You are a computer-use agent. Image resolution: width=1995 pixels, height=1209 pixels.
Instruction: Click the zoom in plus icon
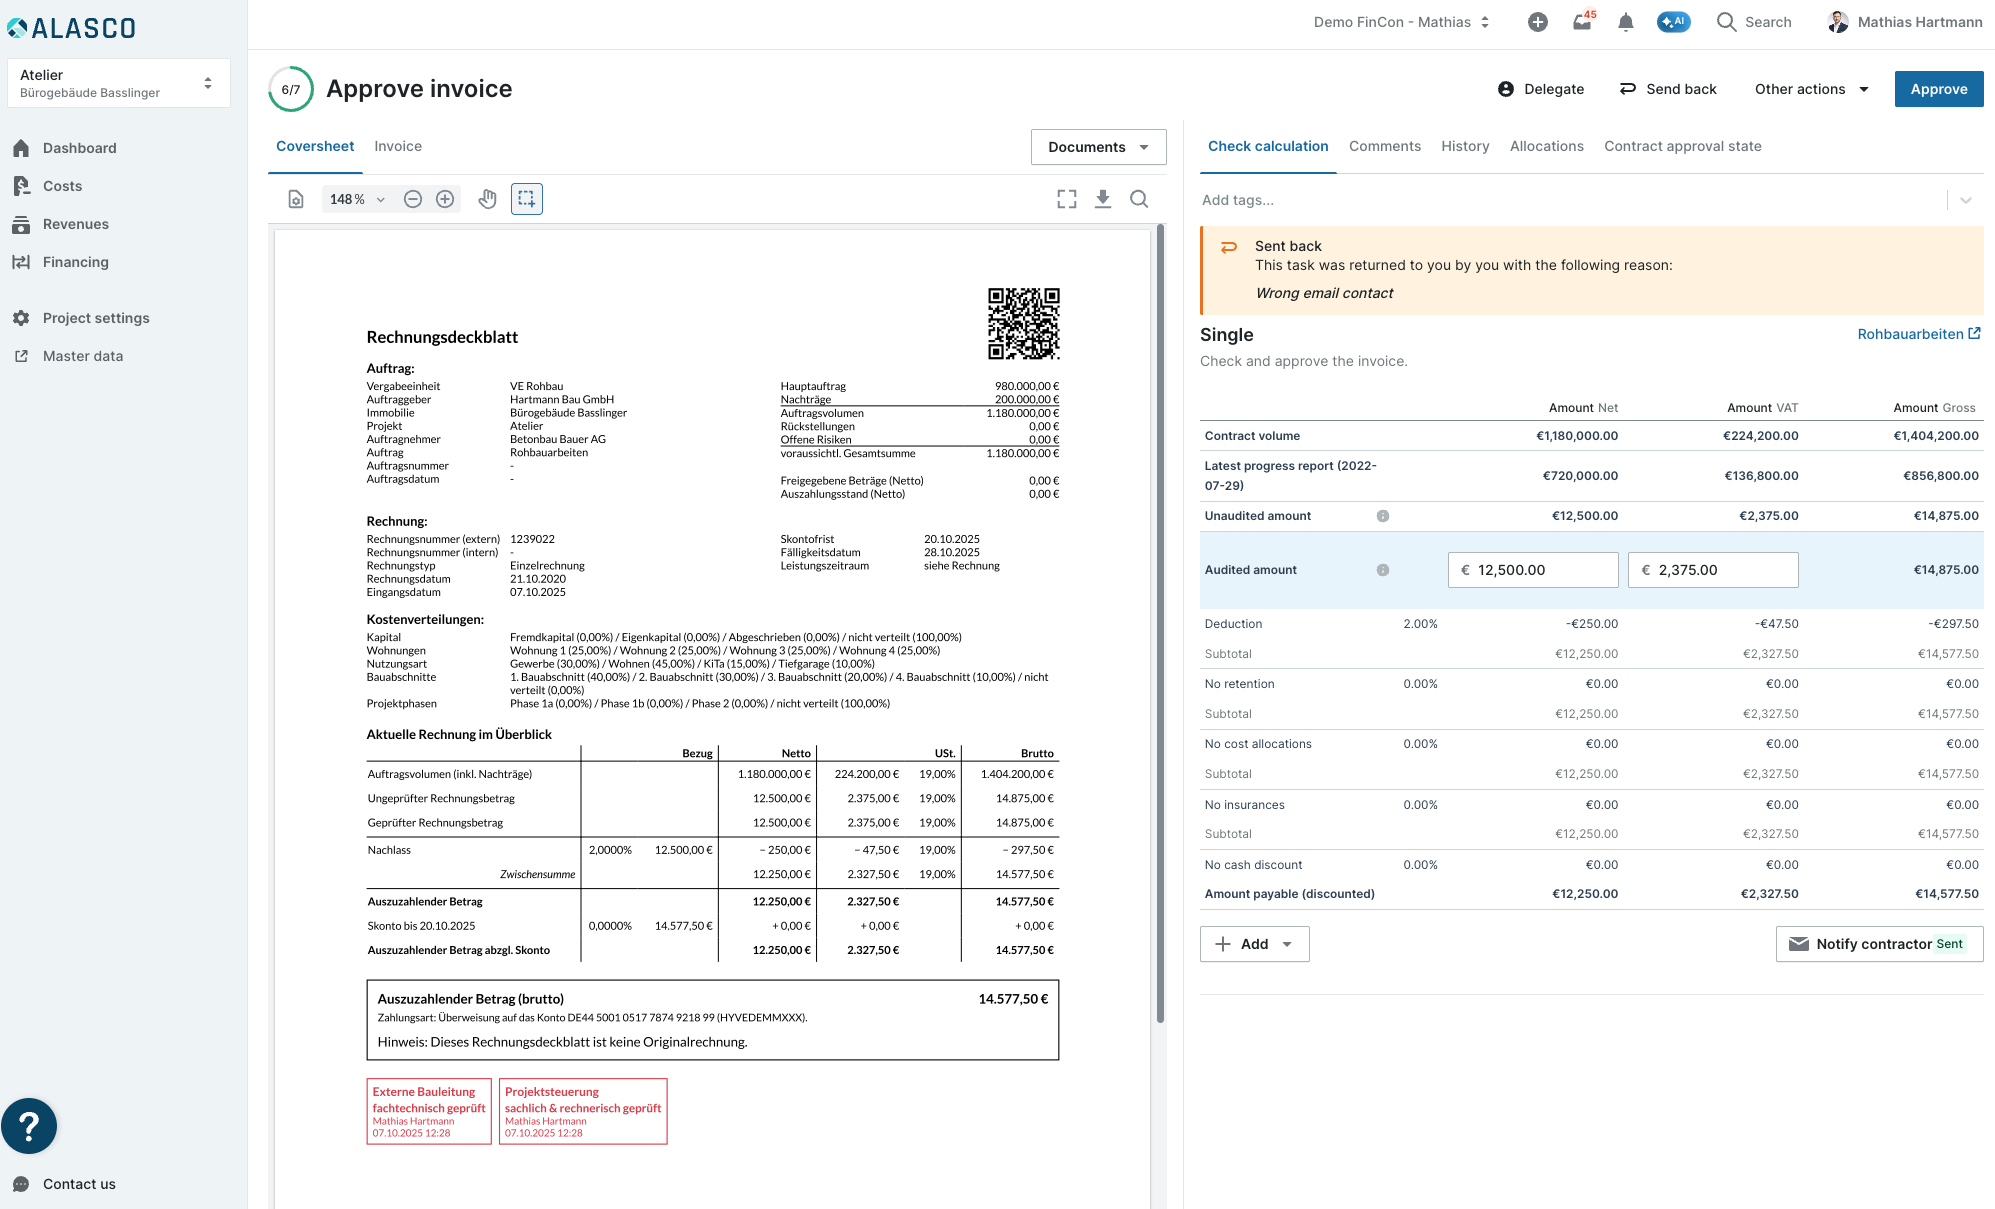pyautogui.click(x=445, y=199)
